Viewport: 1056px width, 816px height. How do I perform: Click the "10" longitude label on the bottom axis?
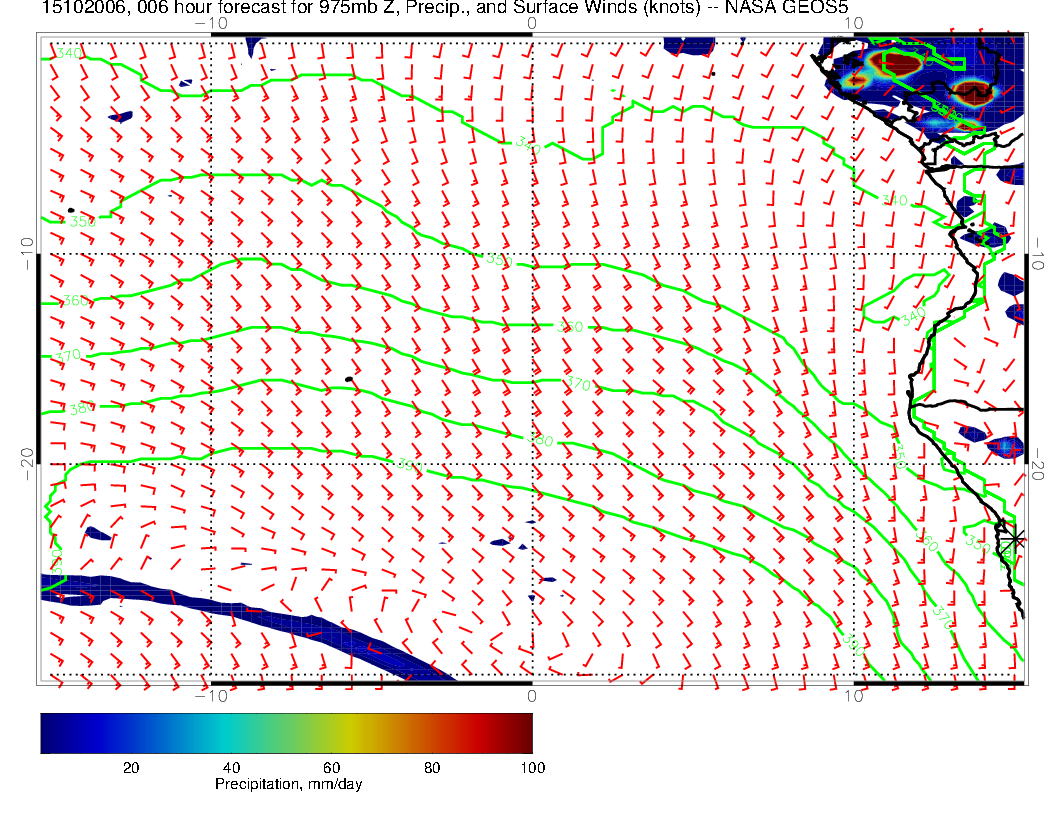pos(853,695)
